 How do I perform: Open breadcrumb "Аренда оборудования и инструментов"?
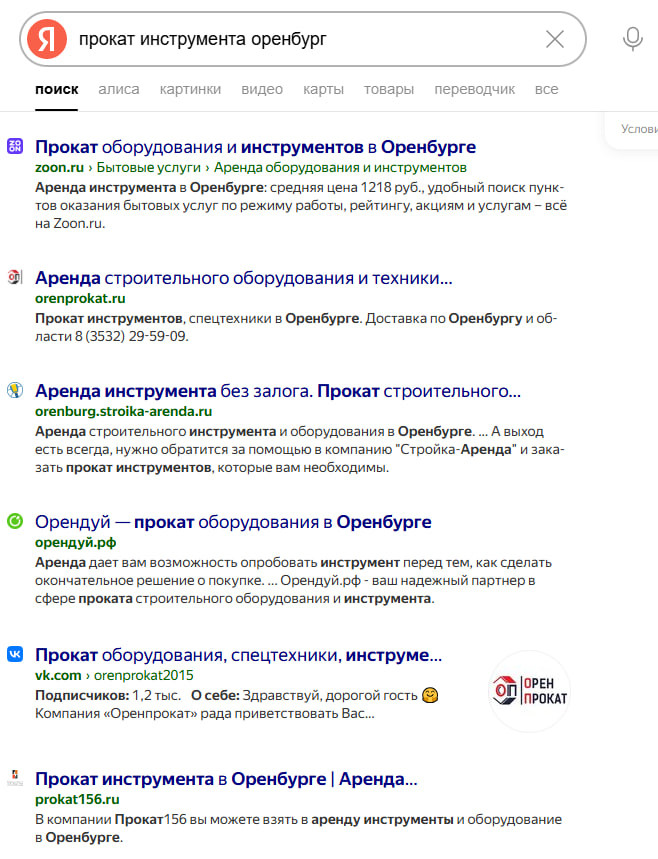(x=340, y=167)
